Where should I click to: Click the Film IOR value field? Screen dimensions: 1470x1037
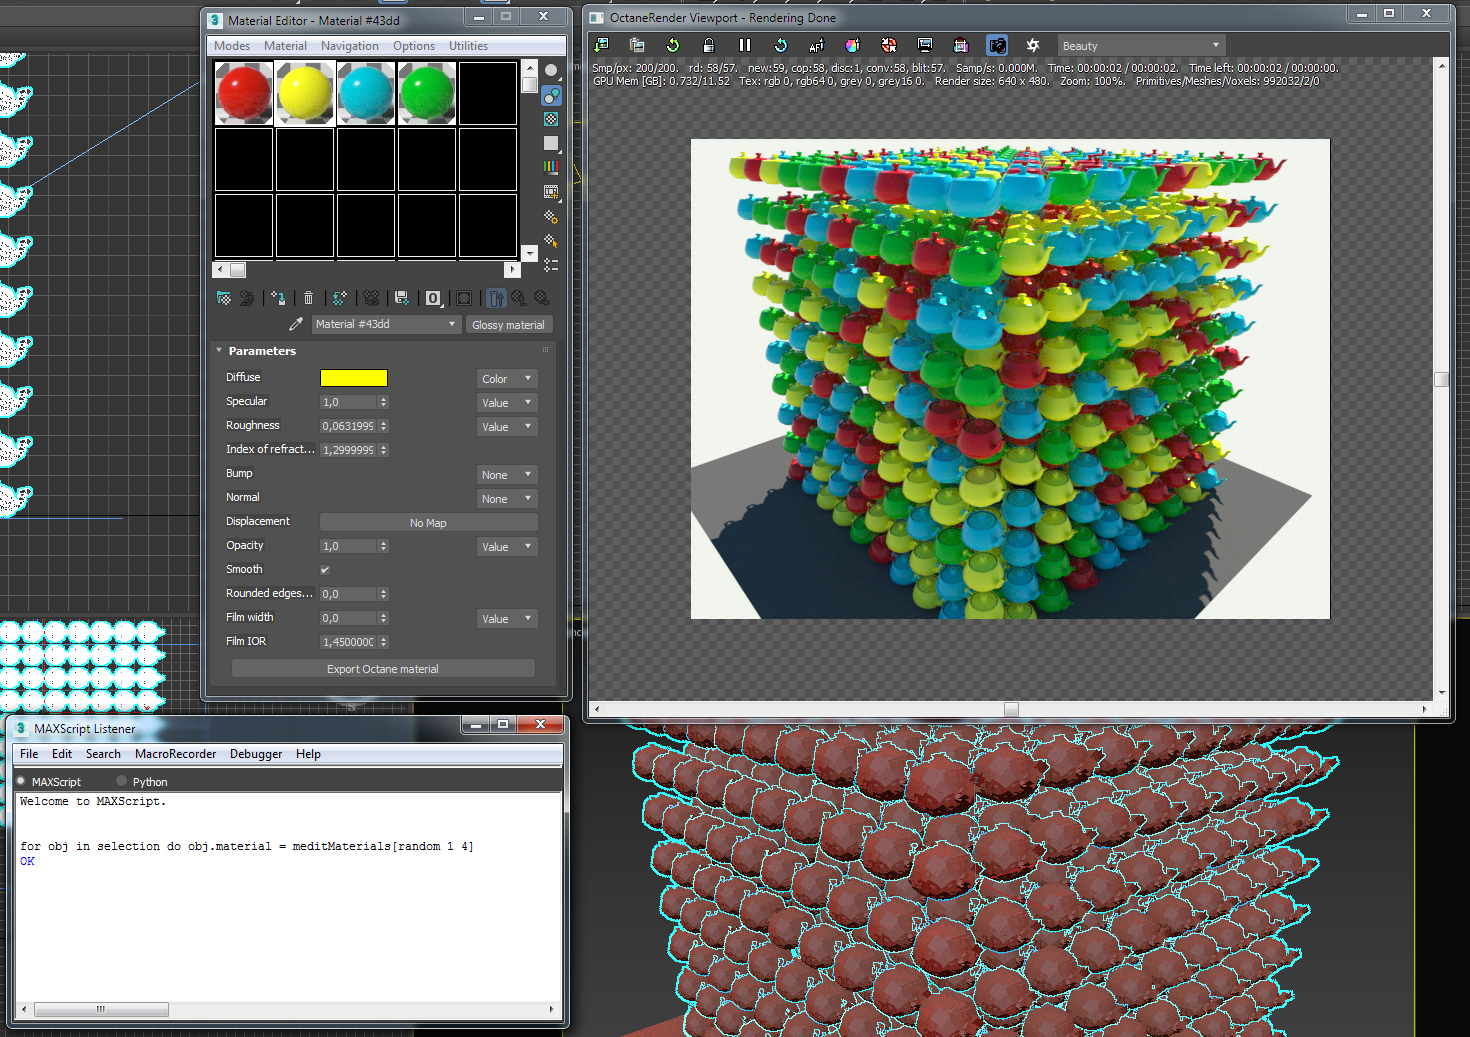click(x=349, y=642)
